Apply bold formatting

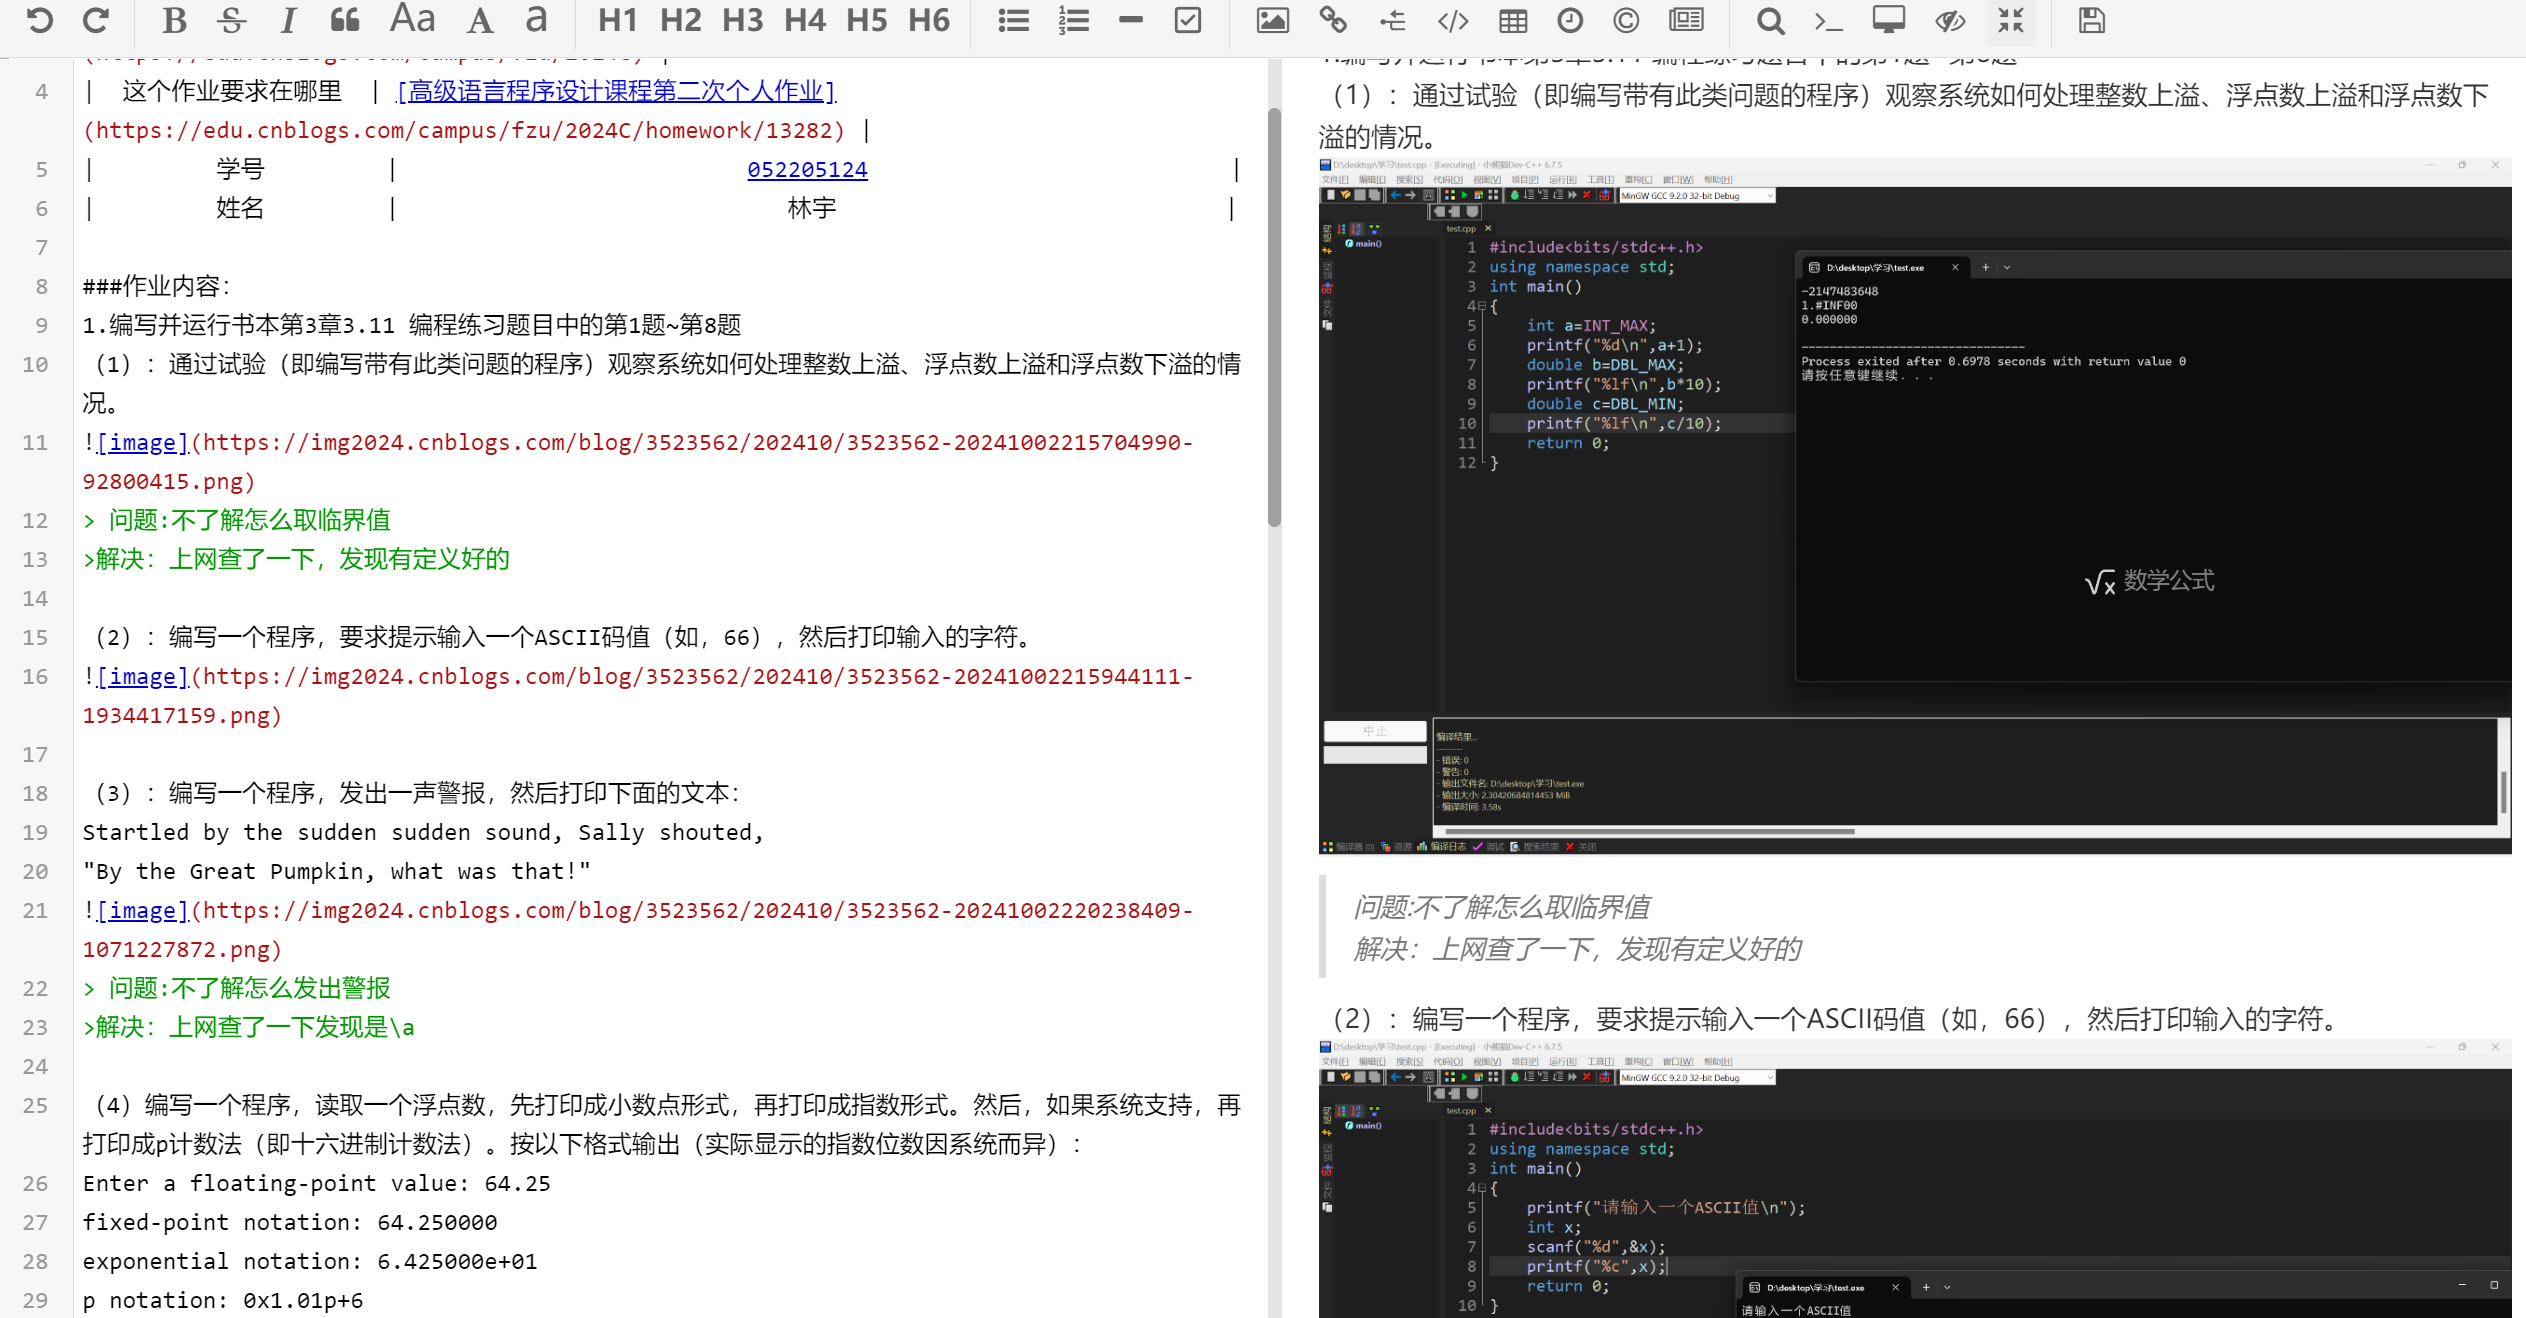tap(174, 20)
